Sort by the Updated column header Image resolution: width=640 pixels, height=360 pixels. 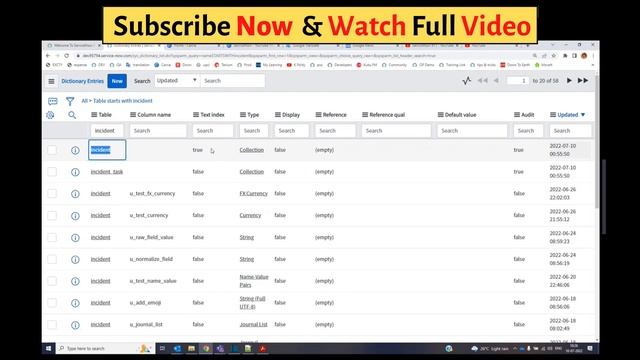point(568,115)
